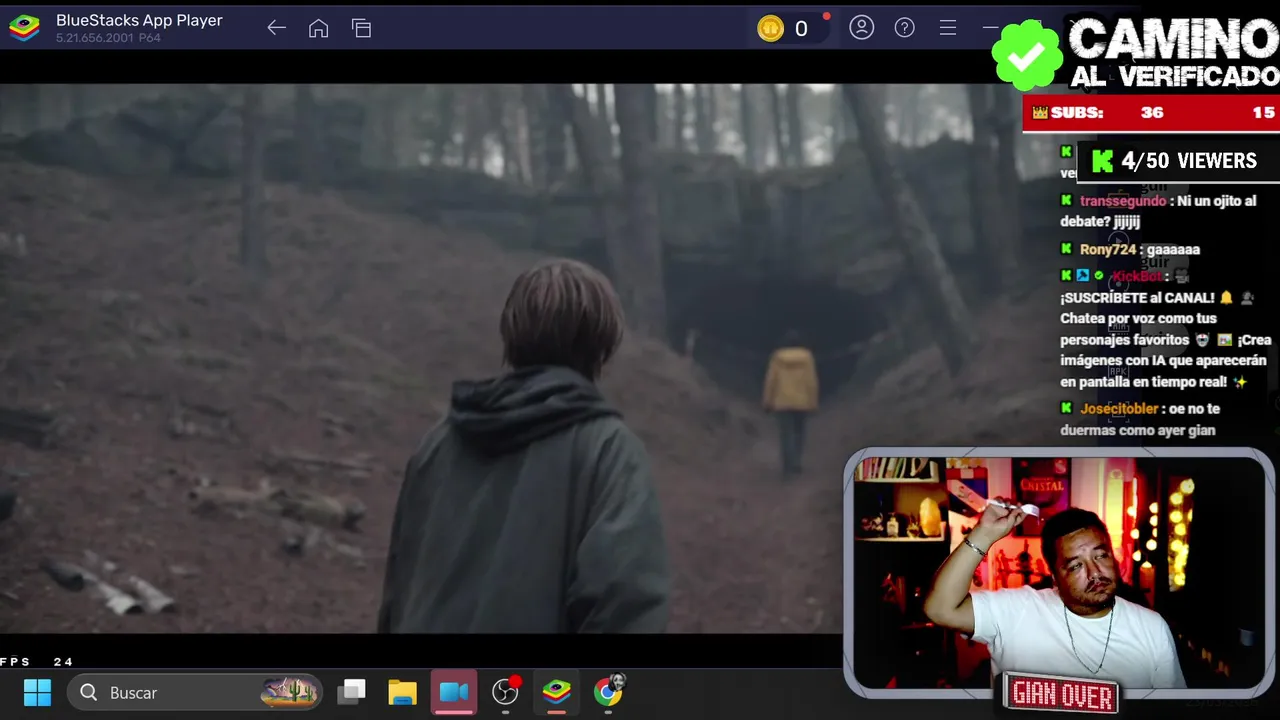Viewport: 1280px width, 720px height.
Task: Click the Rony724 username in chat
Action: tap(1108, 249)
